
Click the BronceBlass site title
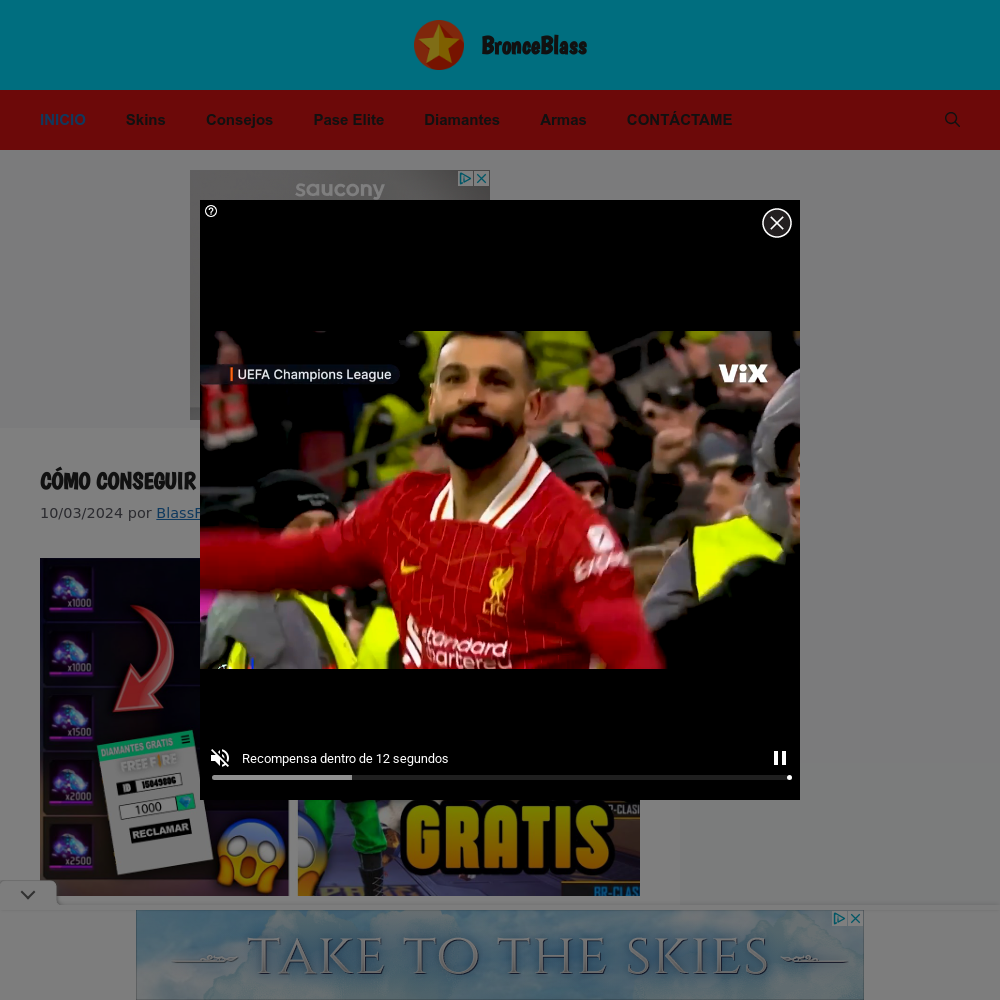tap(534, 46)
